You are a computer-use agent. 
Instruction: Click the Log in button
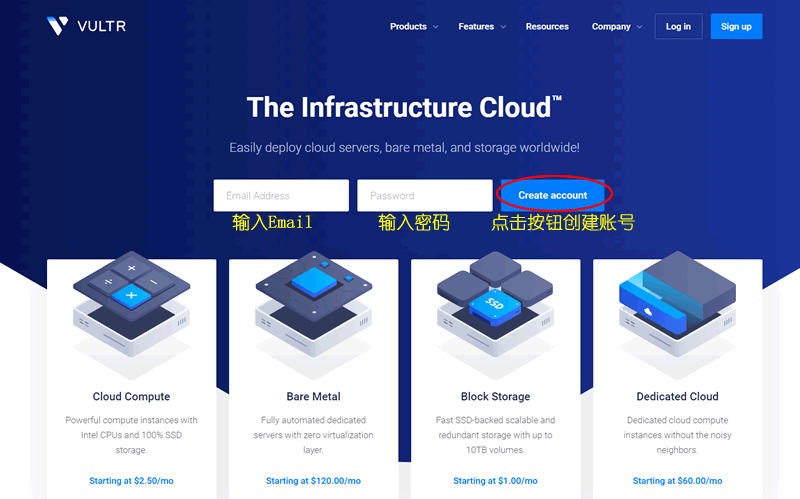678,27
